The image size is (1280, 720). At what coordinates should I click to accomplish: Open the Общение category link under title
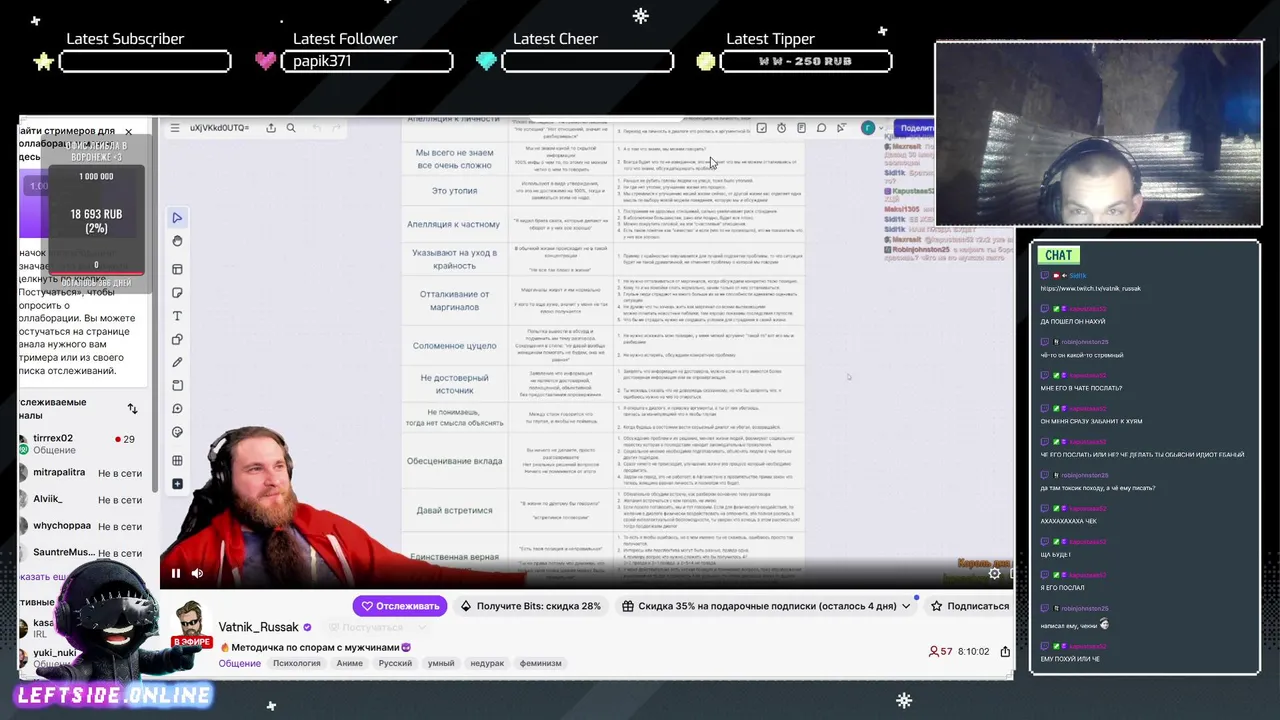[x=240, y=663]
